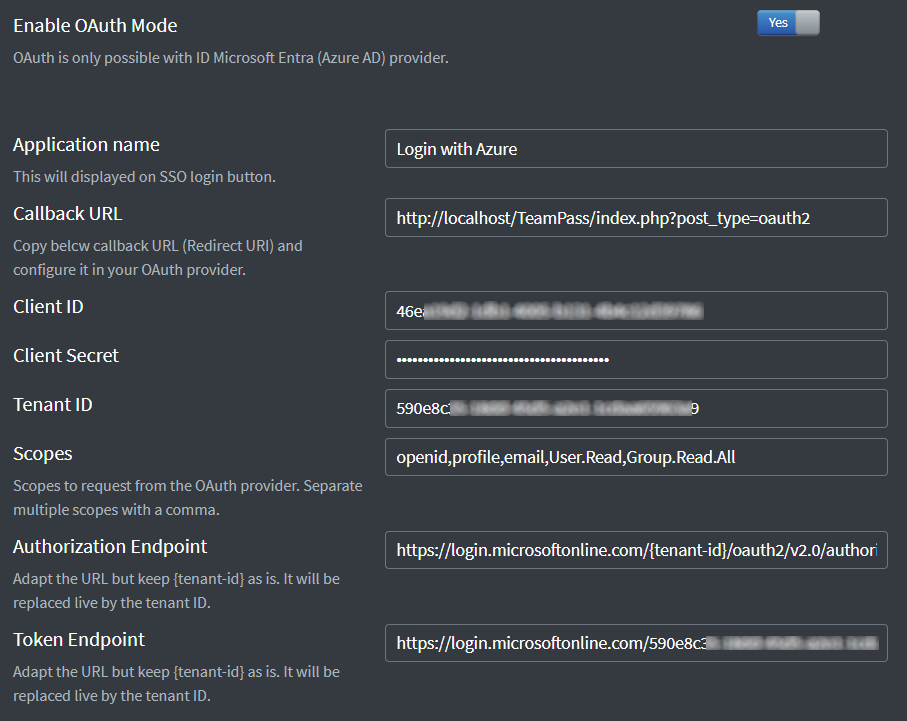
Task: Select the Callback URL input field
Action: click(636, 218)
